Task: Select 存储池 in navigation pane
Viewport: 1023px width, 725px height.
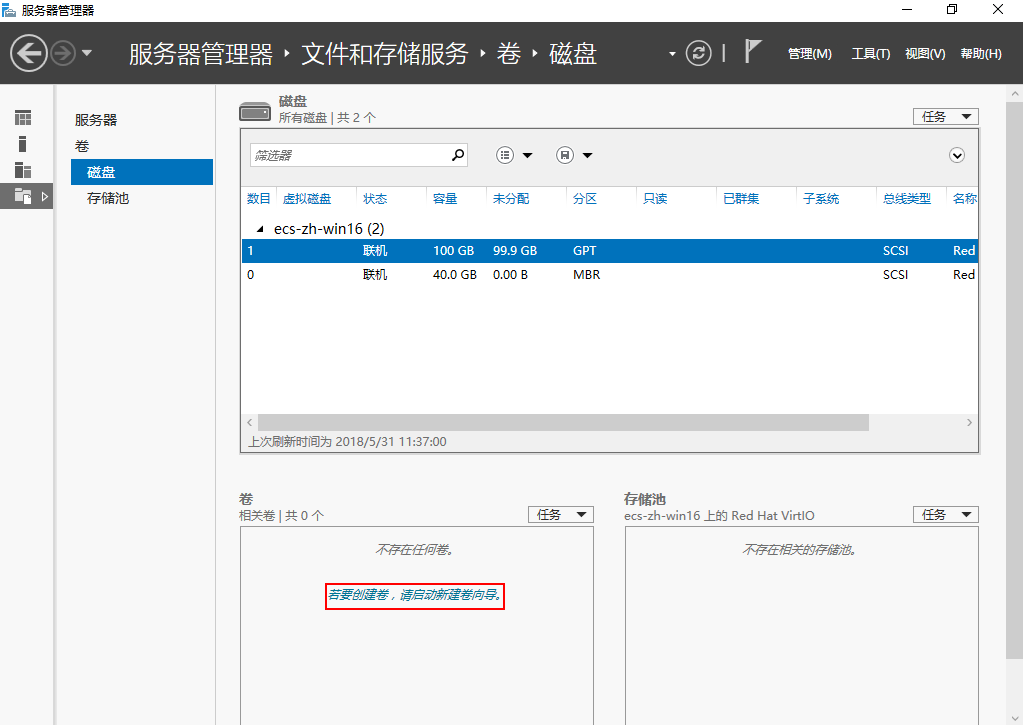Action: [108, 198]
